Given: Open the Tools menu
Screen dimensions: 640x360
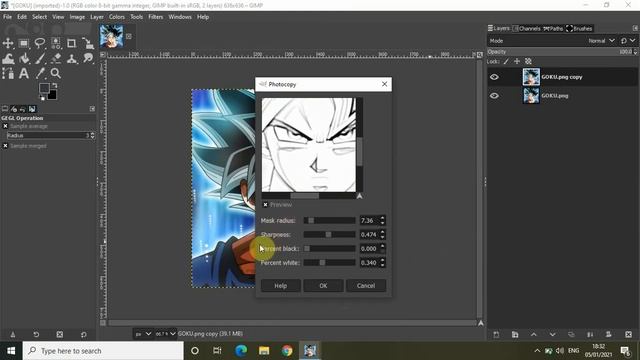Looking at the screenshot, I should (x=137, y=17).
